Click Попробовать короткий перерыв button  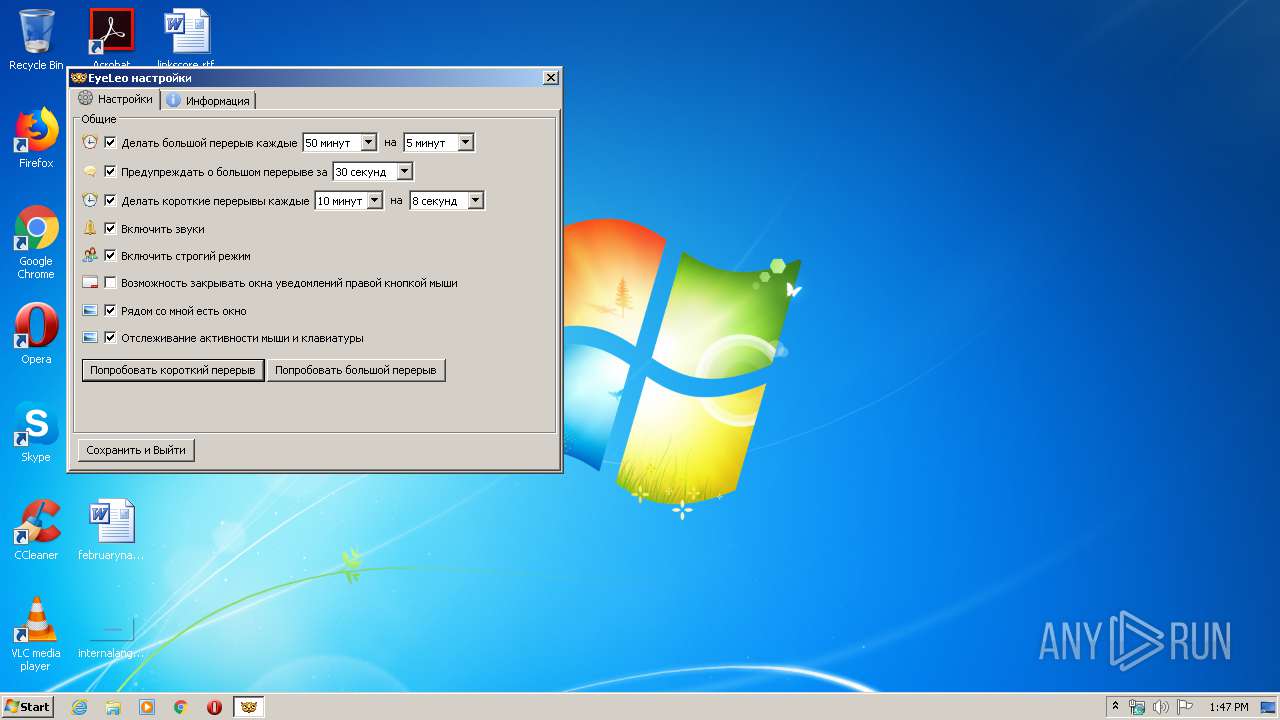173,370
